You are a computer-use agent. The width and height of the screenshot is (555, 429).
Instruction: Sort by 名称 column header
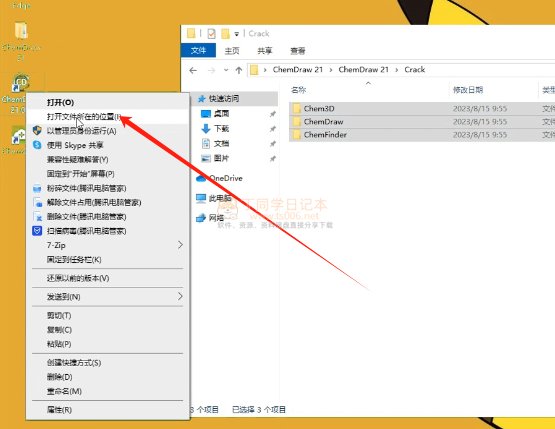[x=298, y=90]
